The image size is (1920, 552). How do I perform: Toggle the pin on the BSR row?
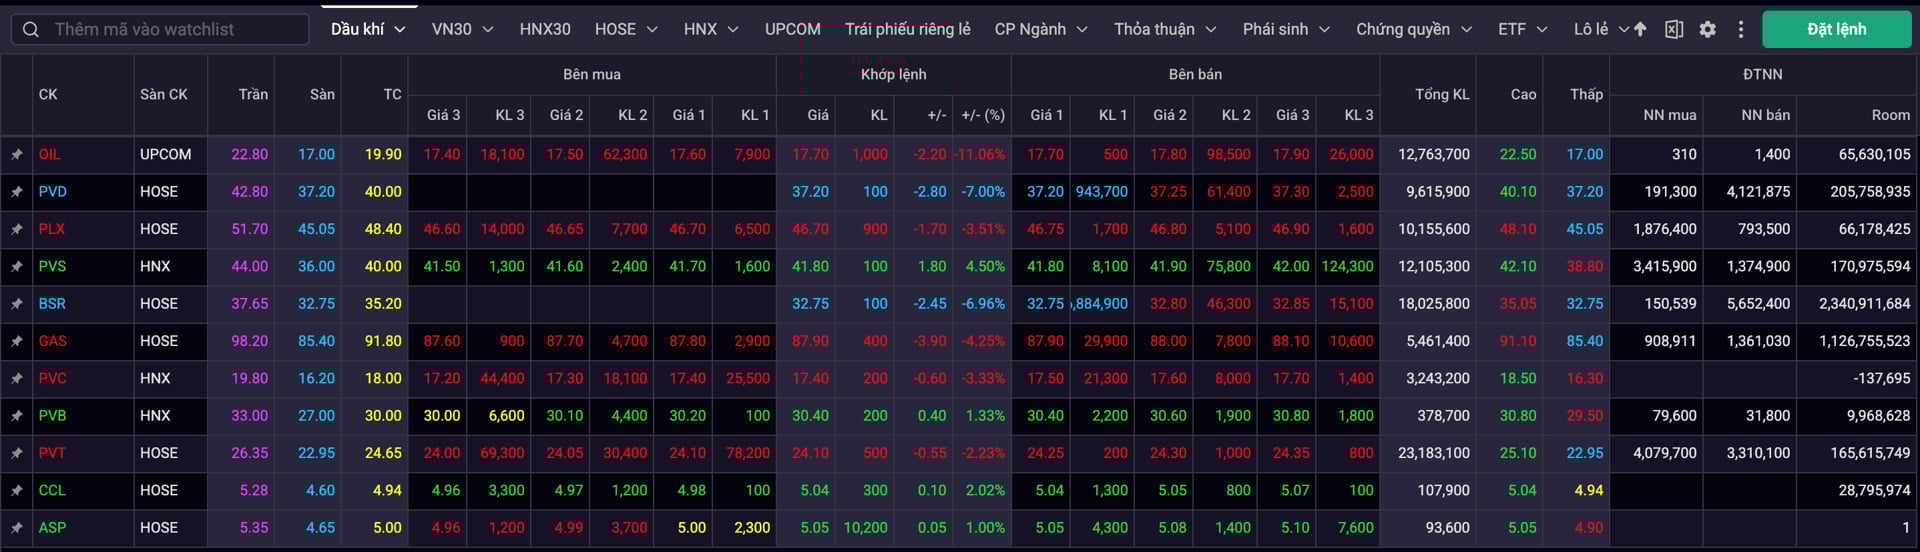pyautogui.click(x=17, y=304)
